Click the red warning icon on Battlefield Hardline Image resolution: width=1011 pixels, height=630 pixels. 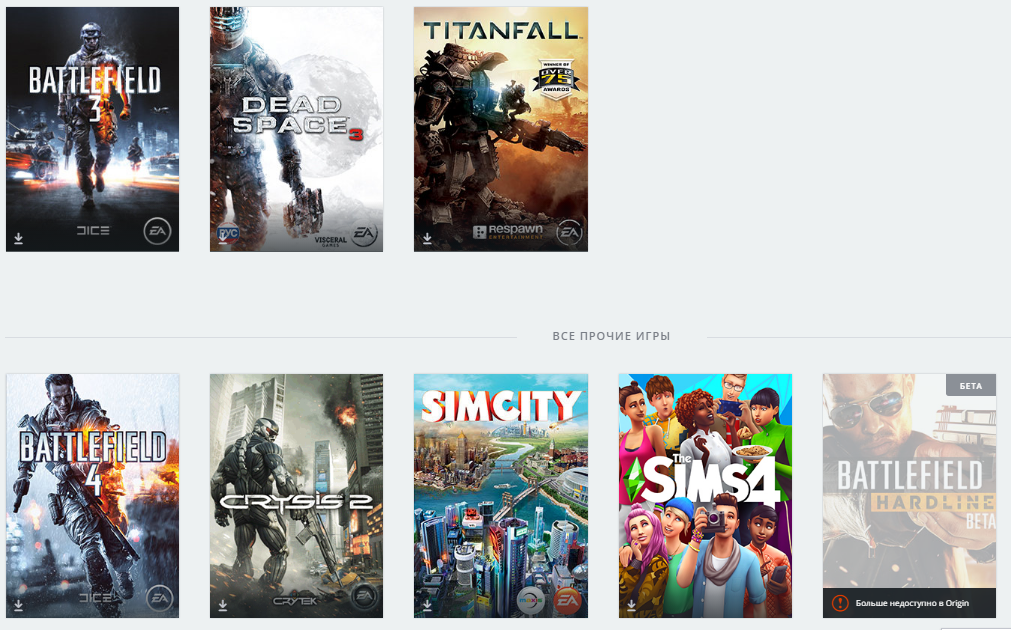(x=839, y=603)
